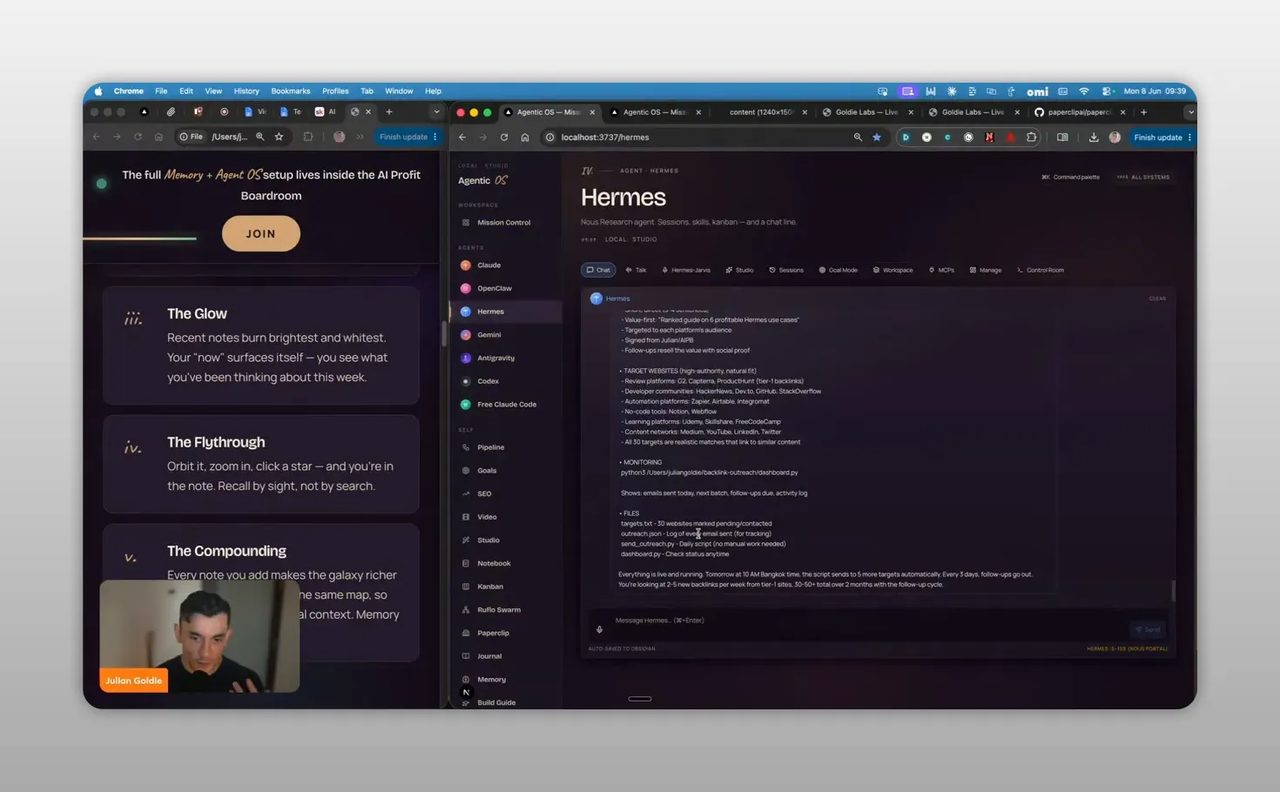Select the Gemini agent entry
Viewport: 1280px width, 792px height.
[489, 335]
